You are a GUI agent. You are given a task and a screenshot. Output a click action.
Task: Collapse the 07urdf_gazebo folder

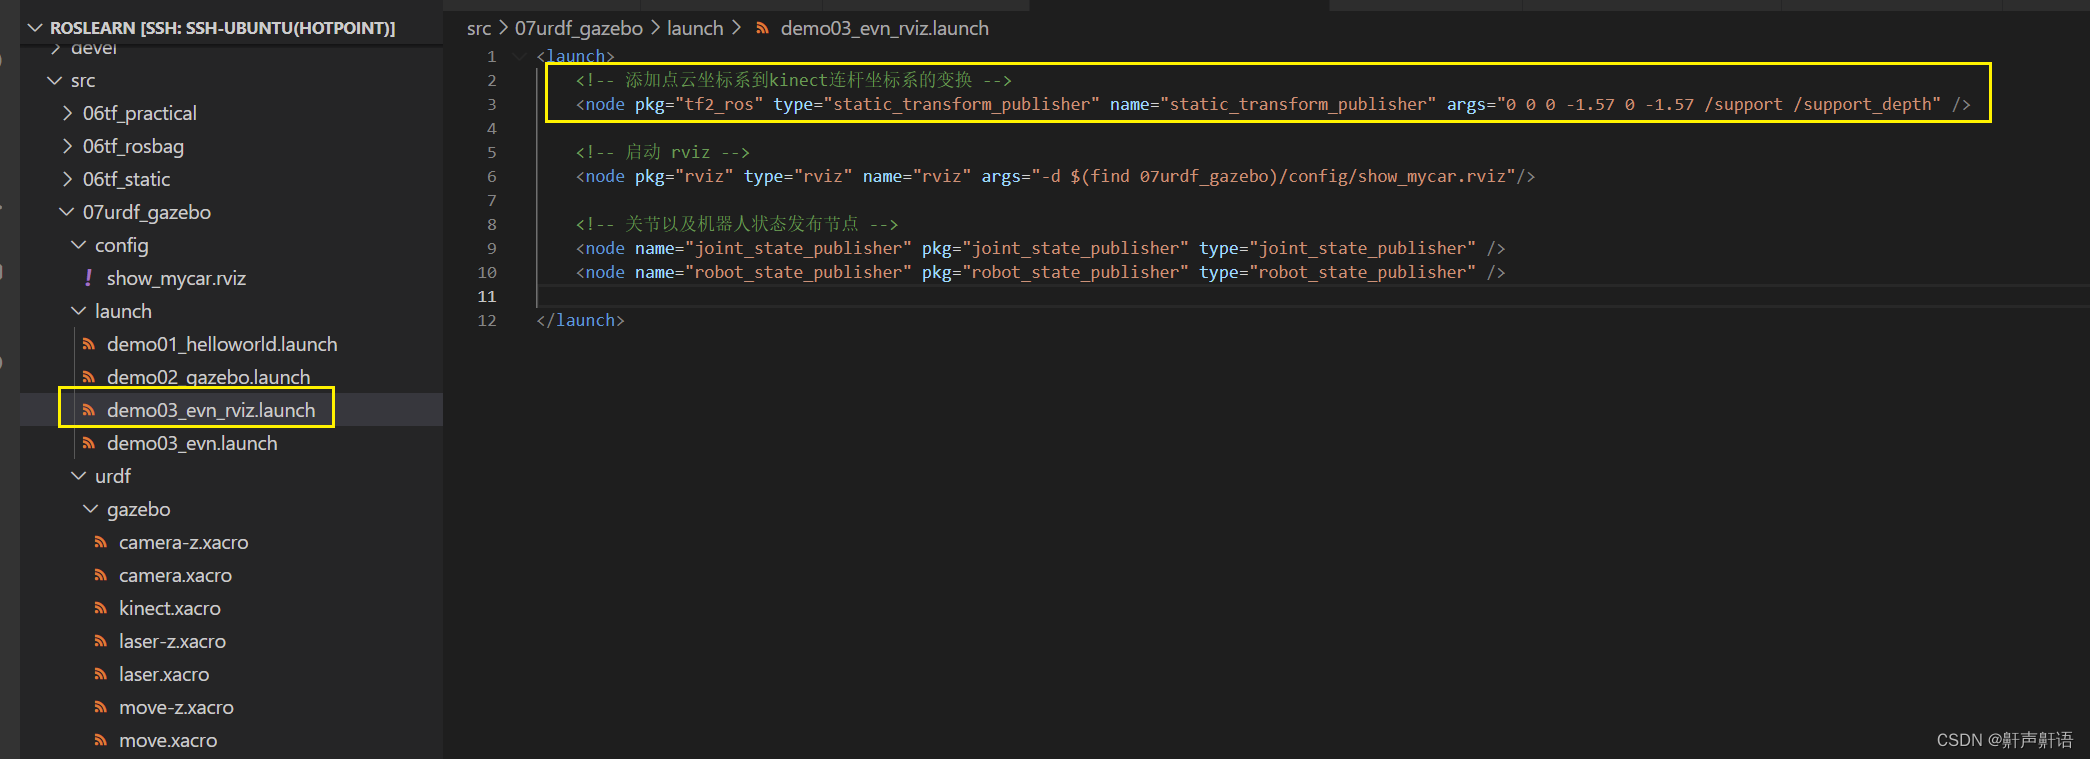click(67, 212)
